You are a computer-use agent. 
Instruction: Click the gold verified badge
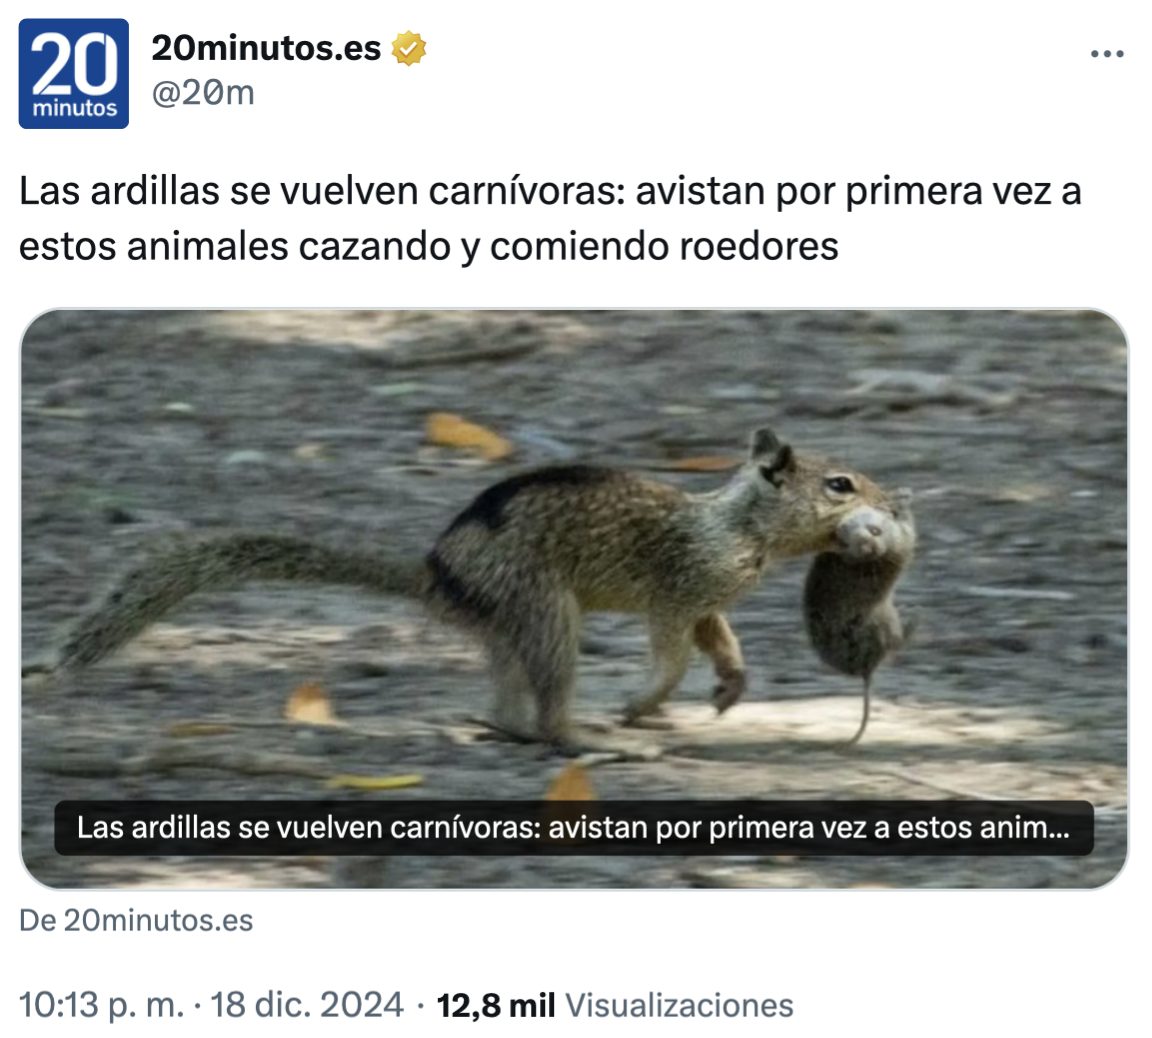tap(408, 48)
